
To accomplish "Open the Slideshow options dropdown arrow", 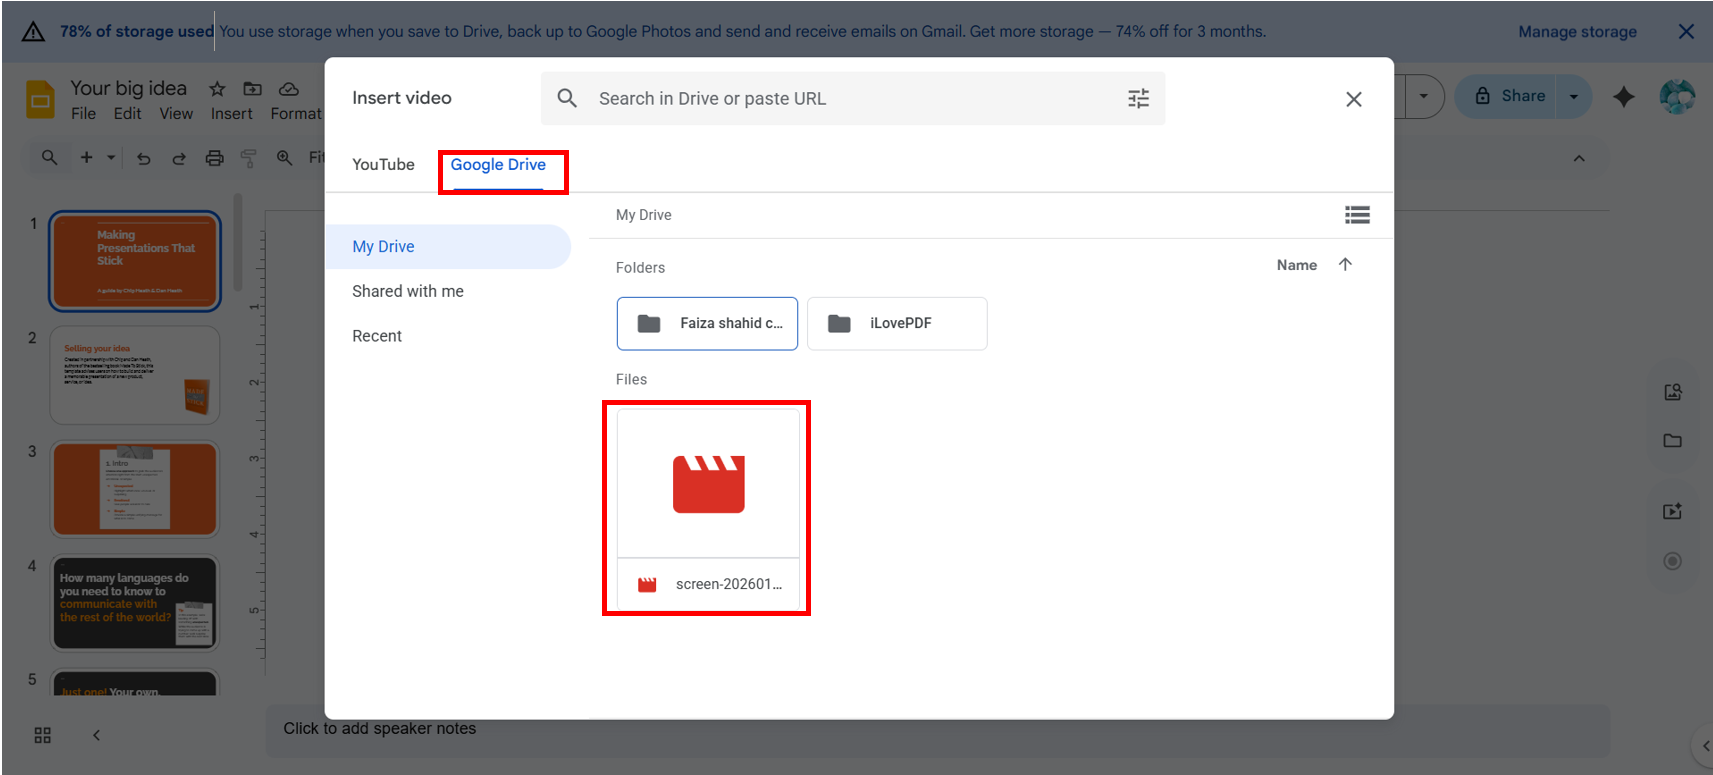I will tap(1424, 97).
